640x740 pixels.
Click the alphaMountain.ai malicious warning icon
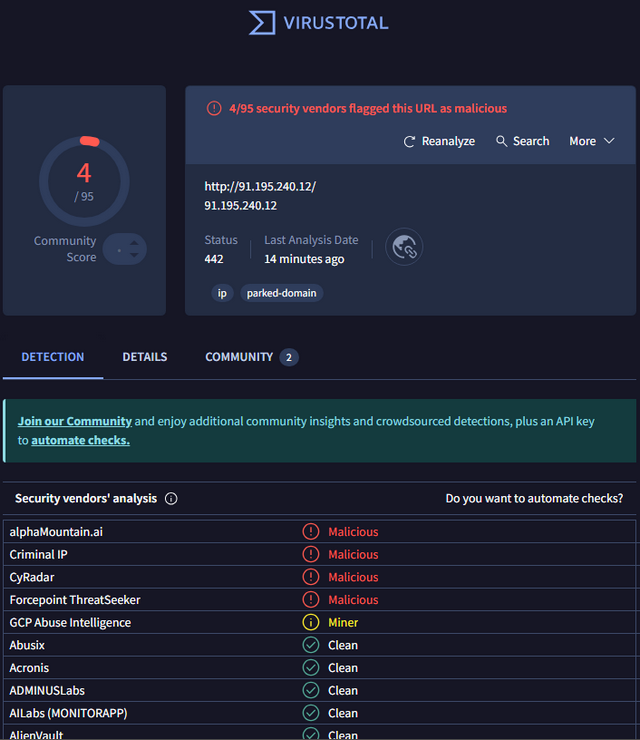point(311,531)
